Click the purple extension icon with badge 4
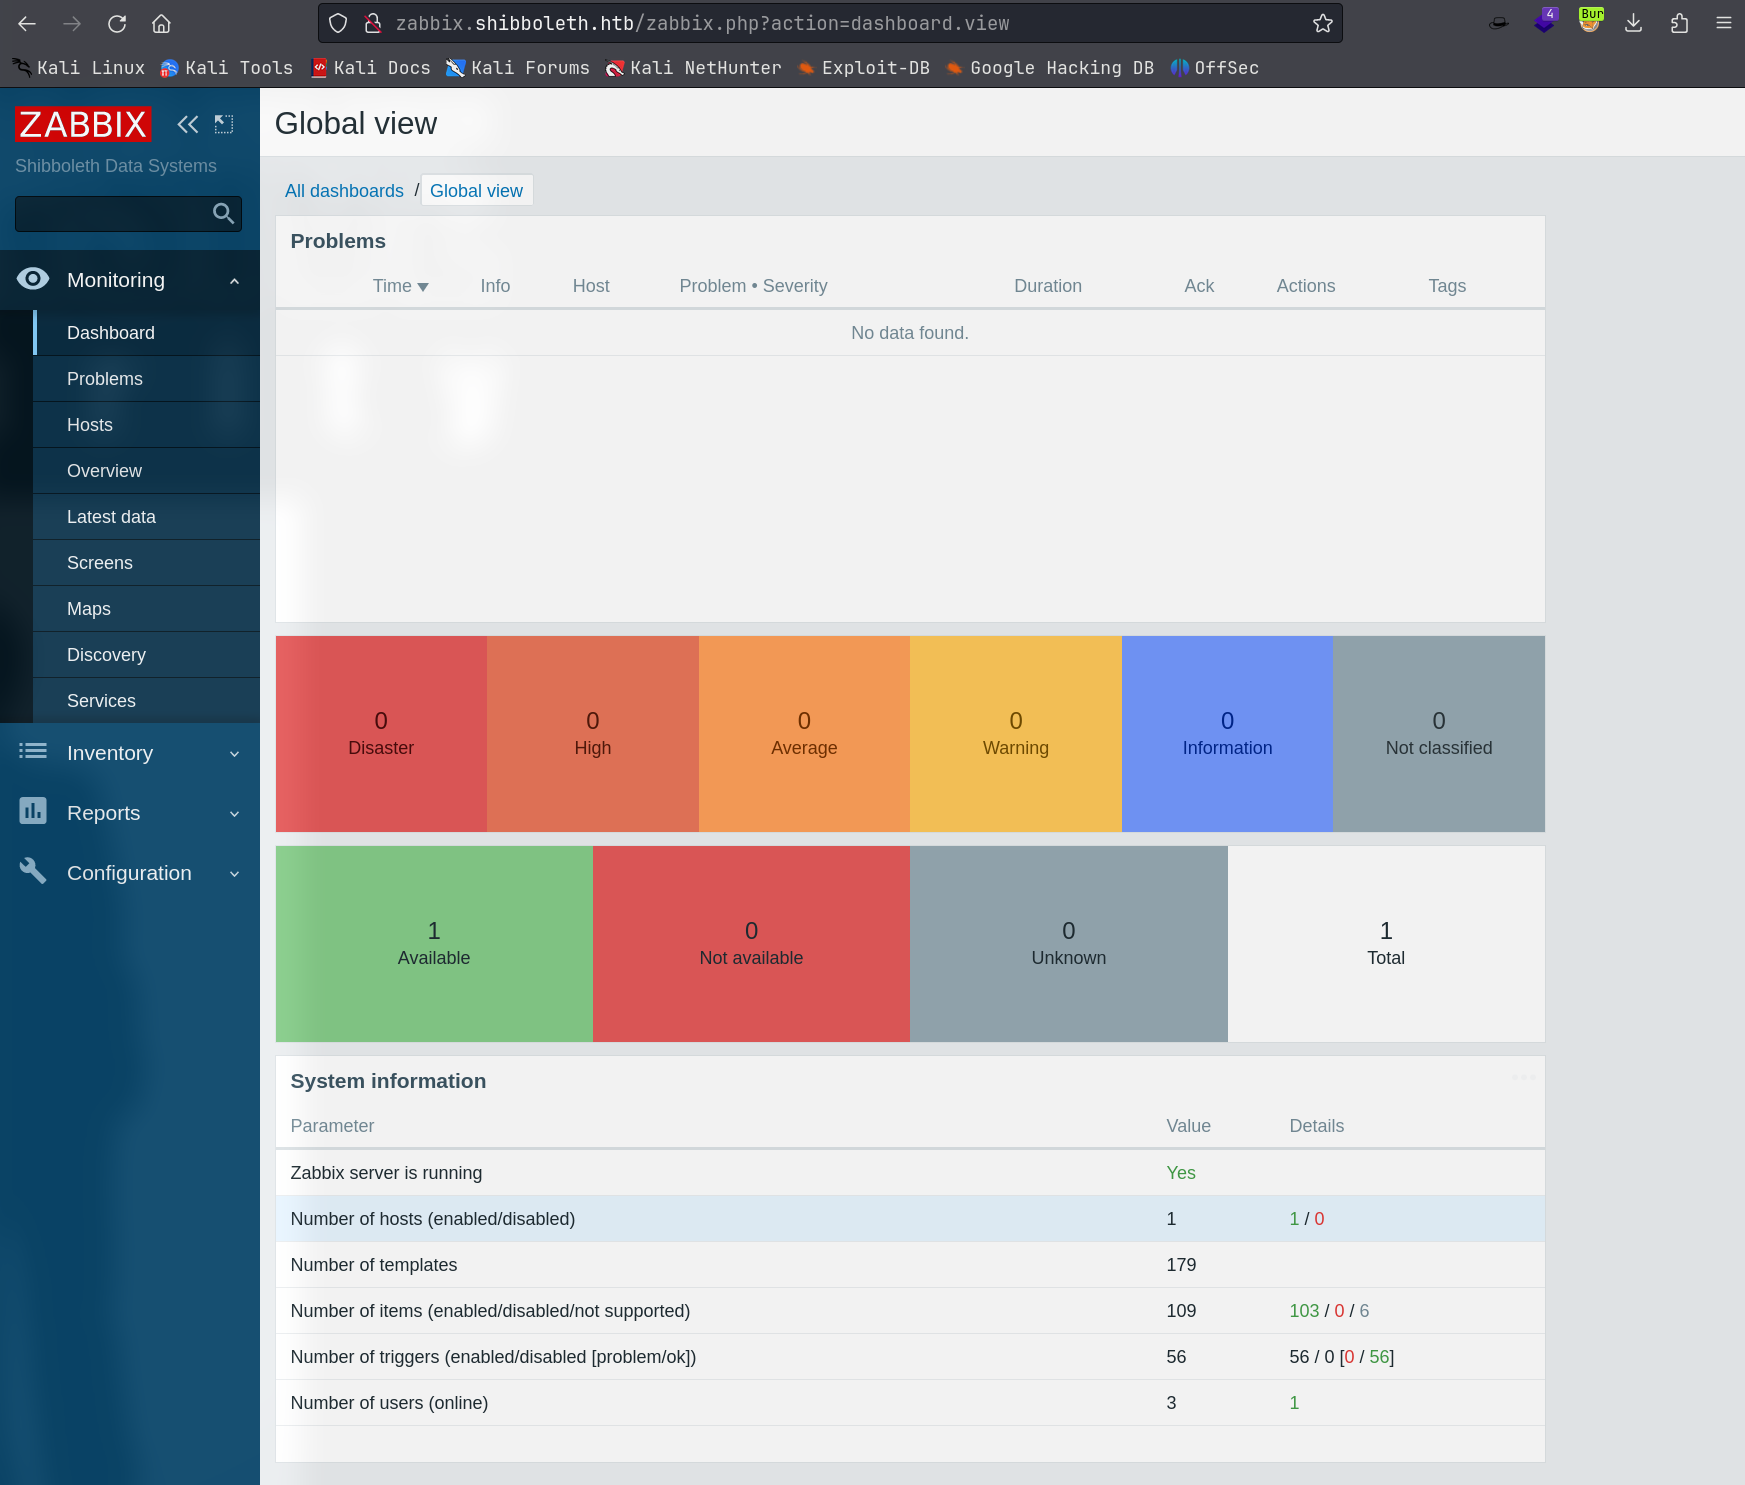This screenshot has width=1745, height=1485. click(1545, 20)
